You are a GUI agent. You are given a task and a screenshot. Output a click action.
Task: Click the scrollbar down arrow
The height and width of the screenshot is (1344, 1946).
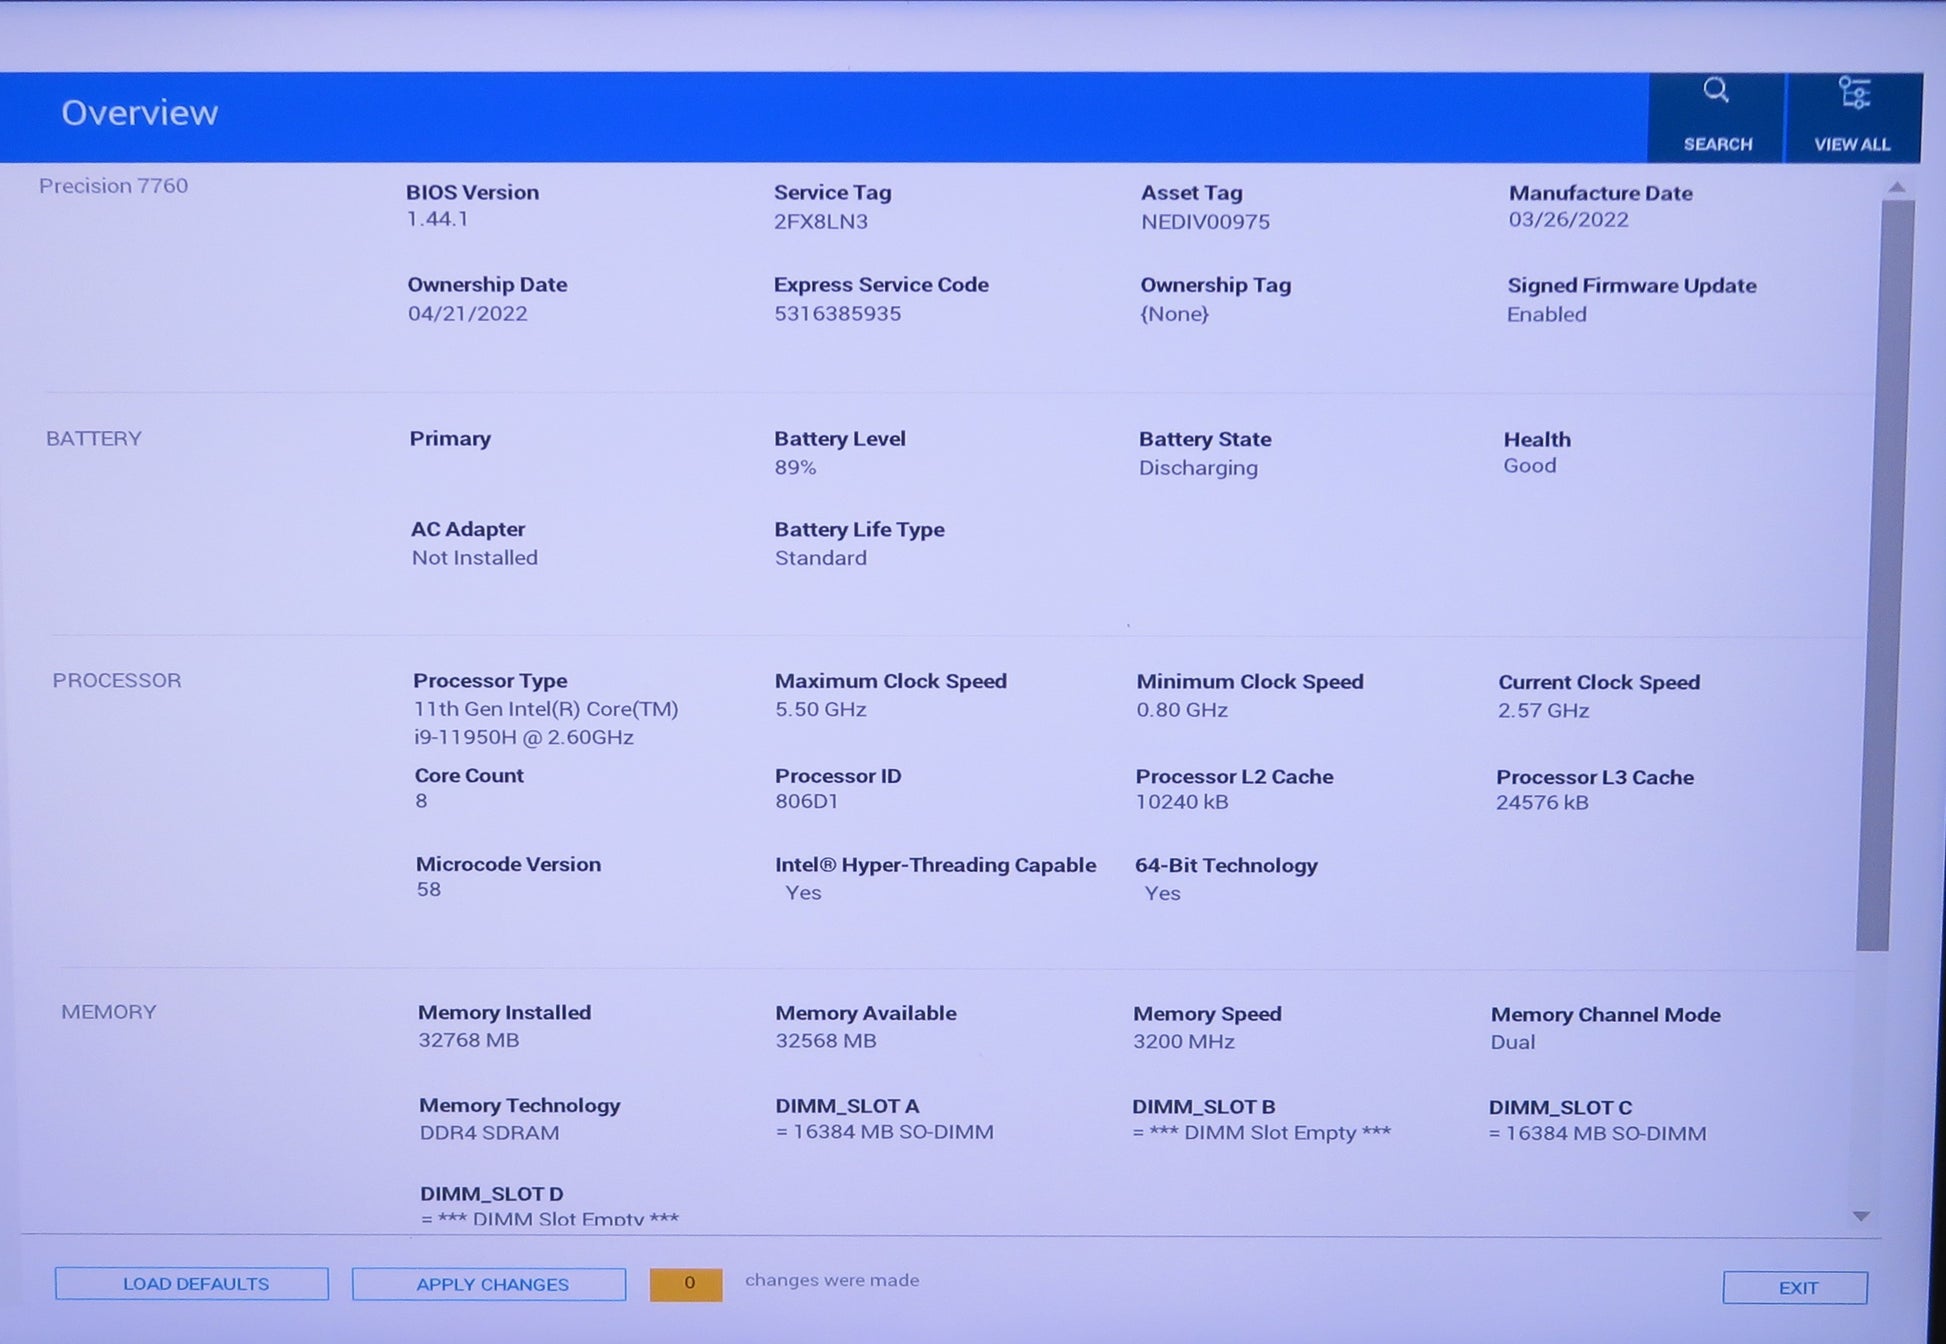pos(1861,1216)
